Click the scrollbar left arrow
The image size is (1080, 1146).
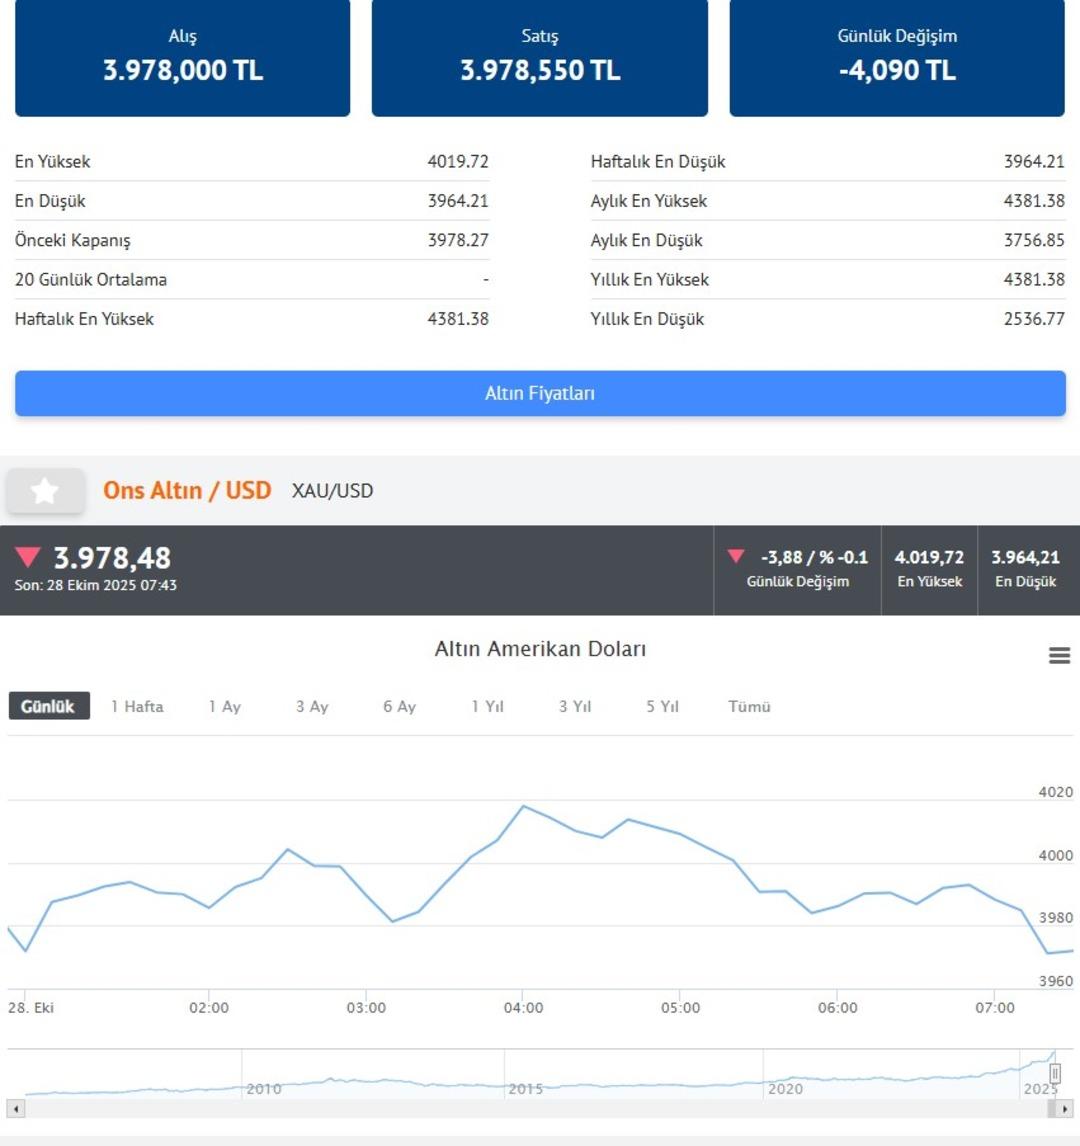(16, 1109)
